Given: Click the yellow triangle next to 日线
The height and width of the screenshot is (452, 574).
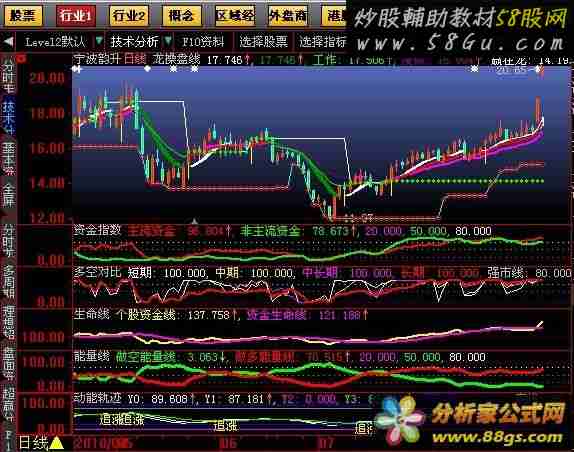Looking at the screenshot, I should pyautogui.click(x=56, y=443).
